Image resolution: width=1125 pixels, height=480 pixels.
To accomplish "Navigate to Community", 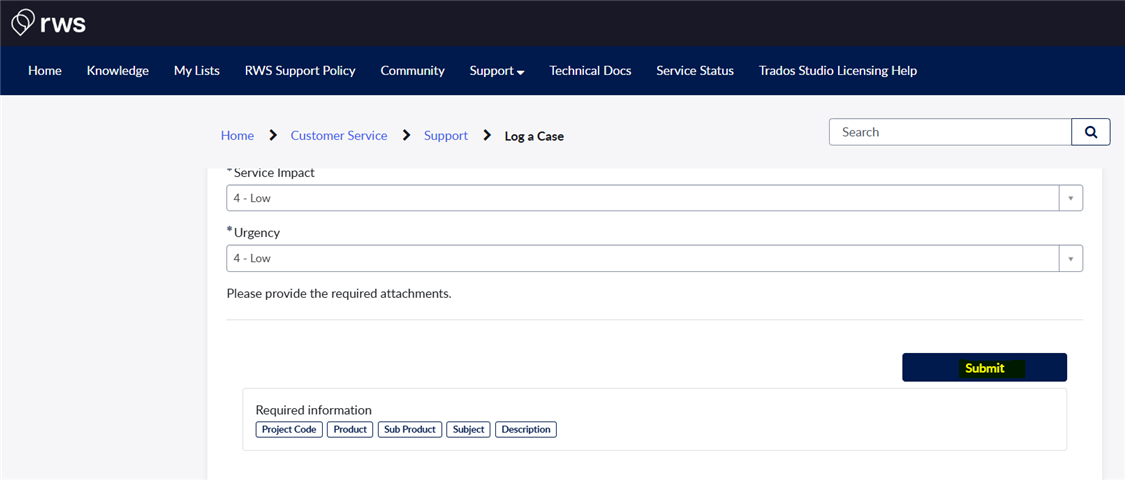I will pos(412,71).
